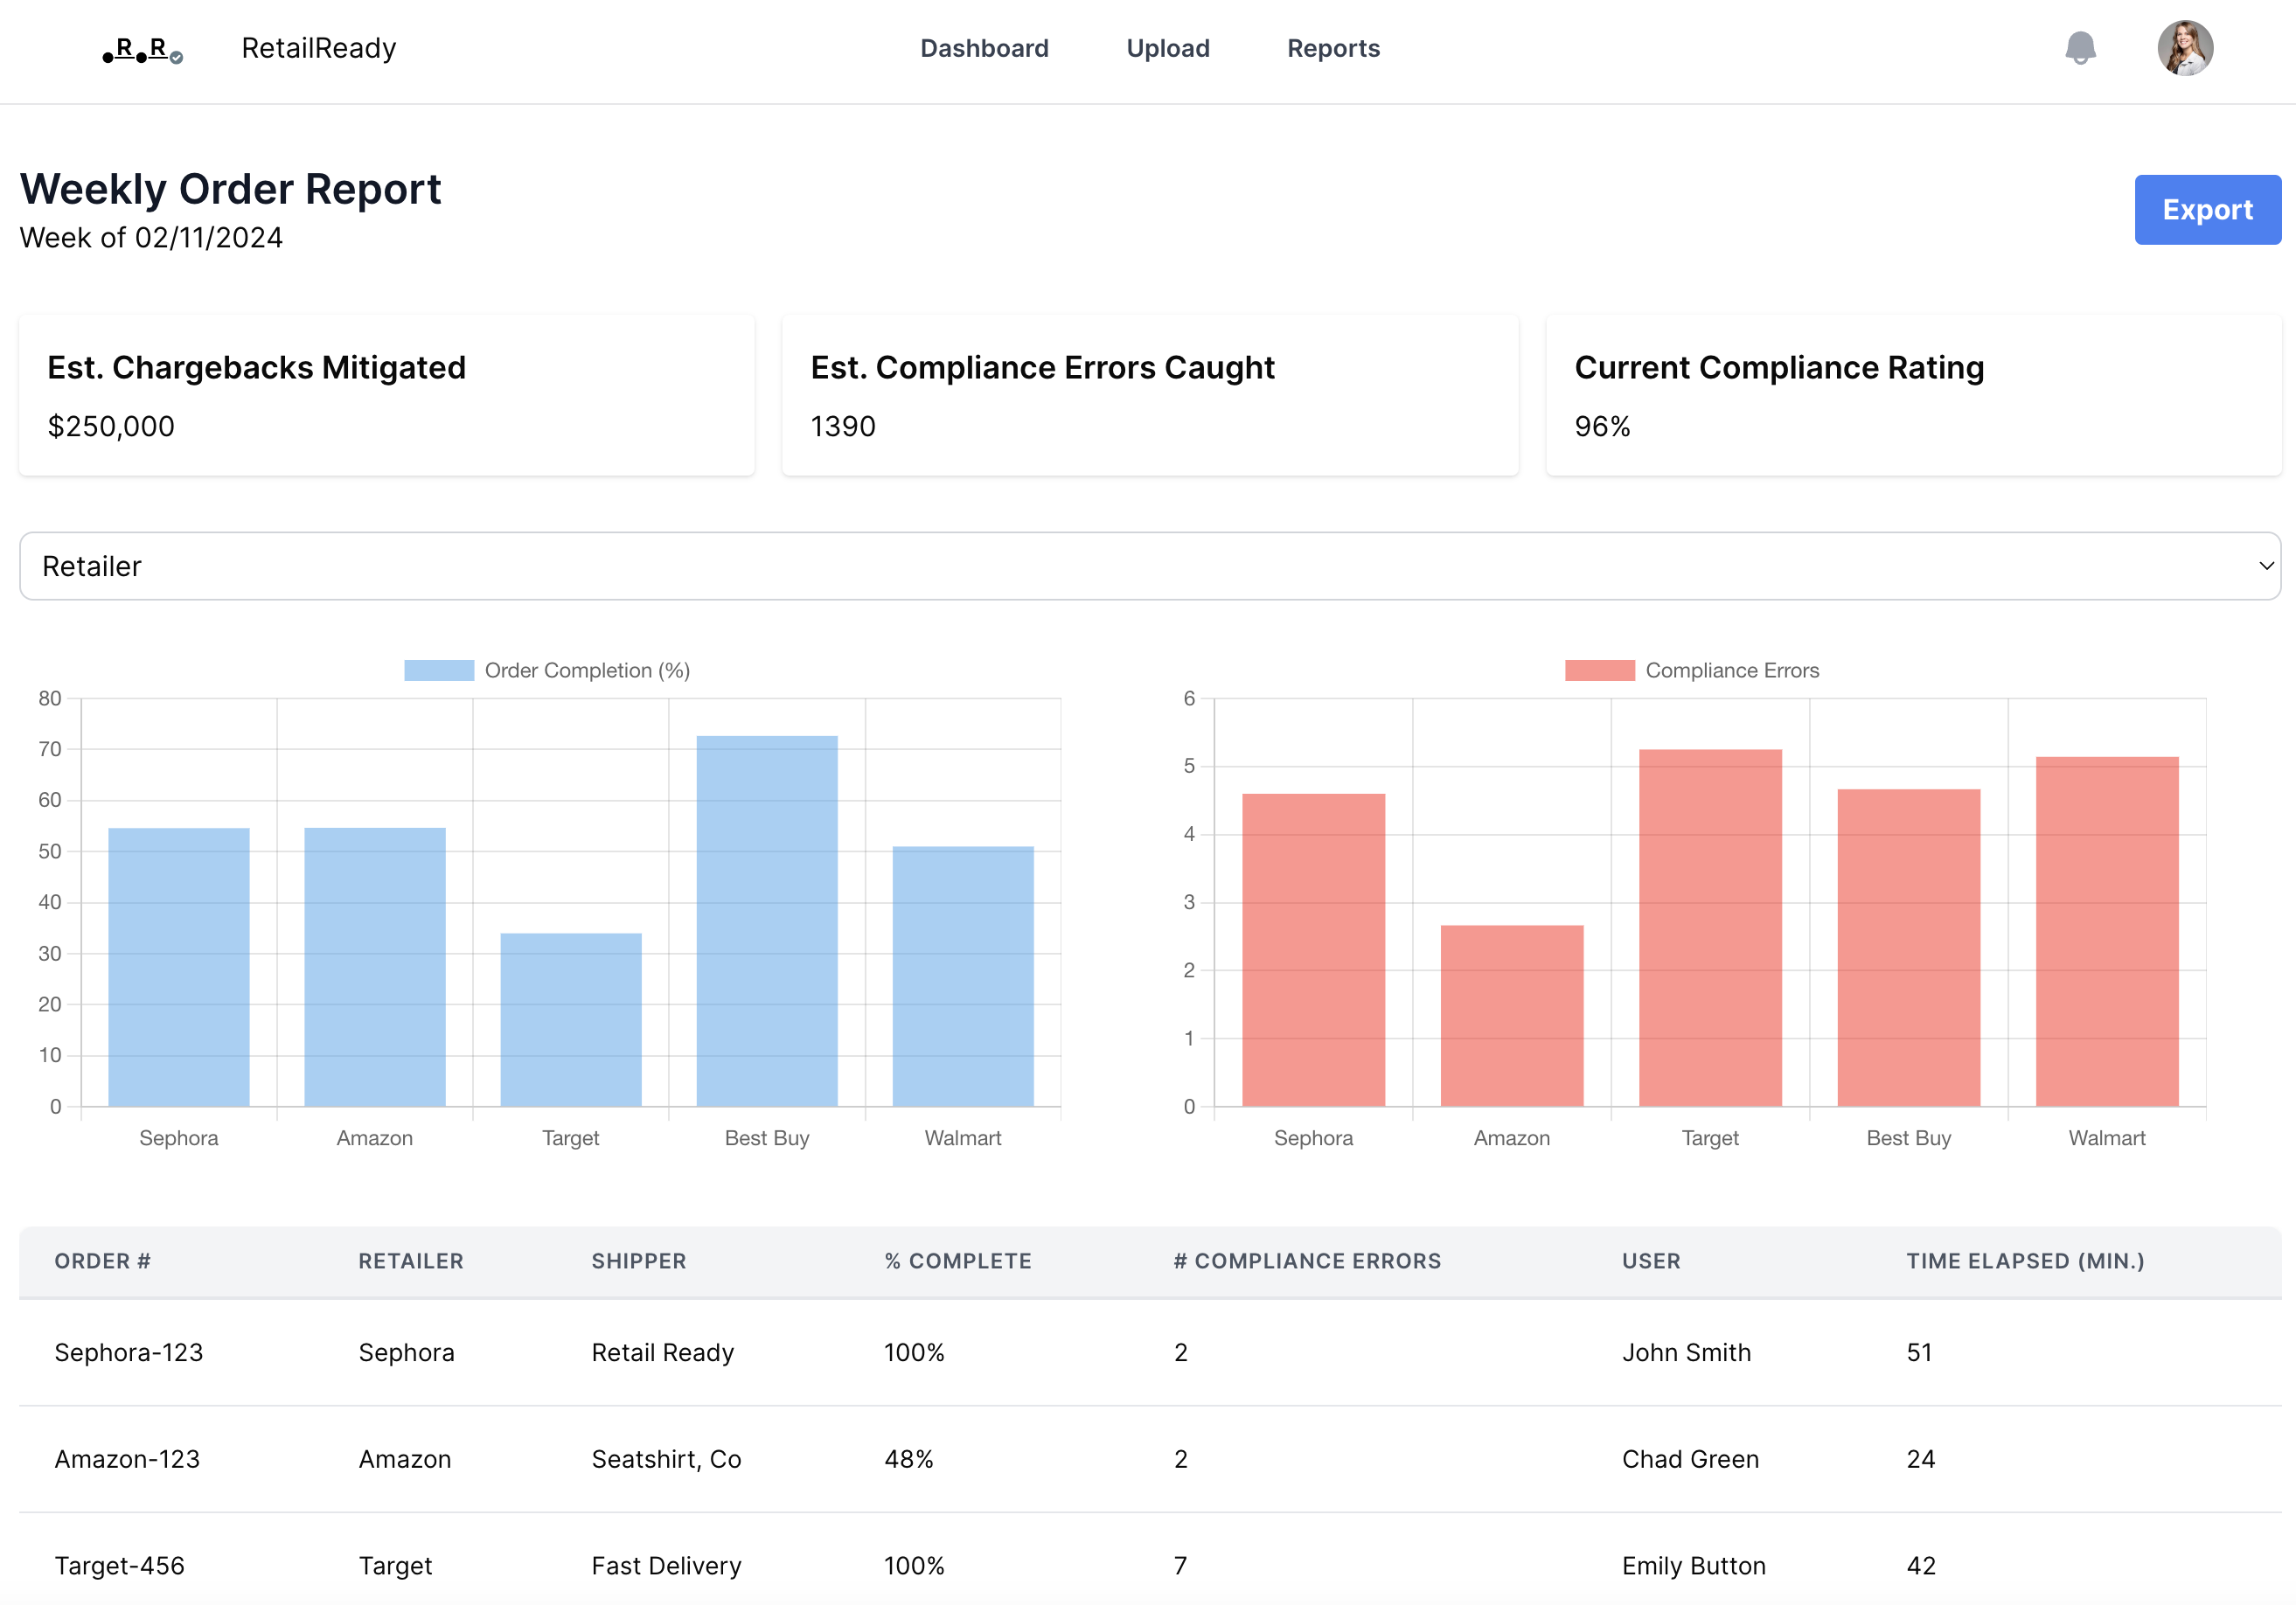Go to the Dashboard tab
Image resolution: width=2296 pixels, height=1605 pixels.
984,48
